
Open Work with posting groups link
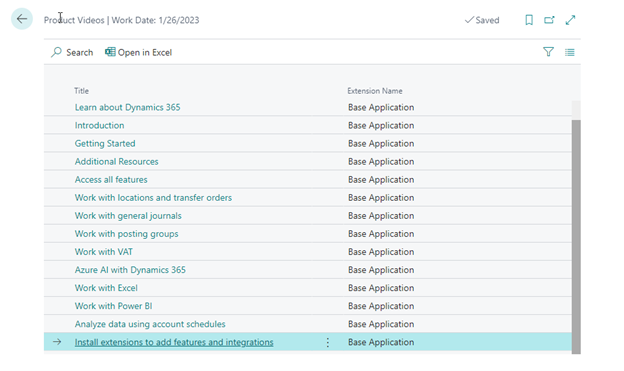pos(127,234)
